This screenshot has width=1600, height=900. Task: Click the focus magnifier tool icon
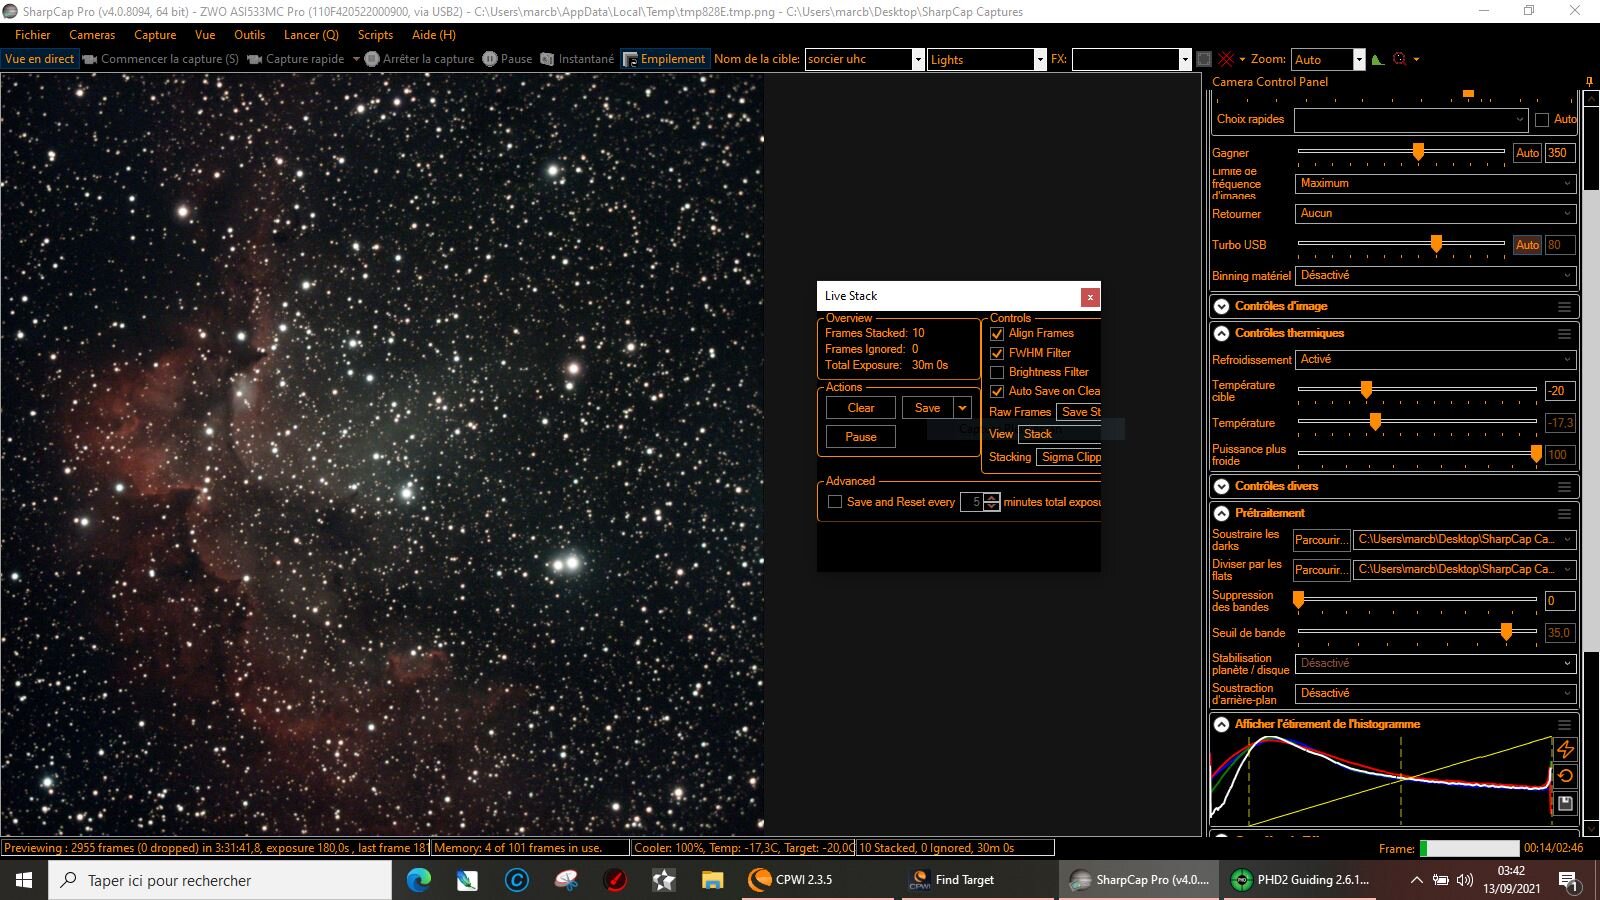(1400, 59)
